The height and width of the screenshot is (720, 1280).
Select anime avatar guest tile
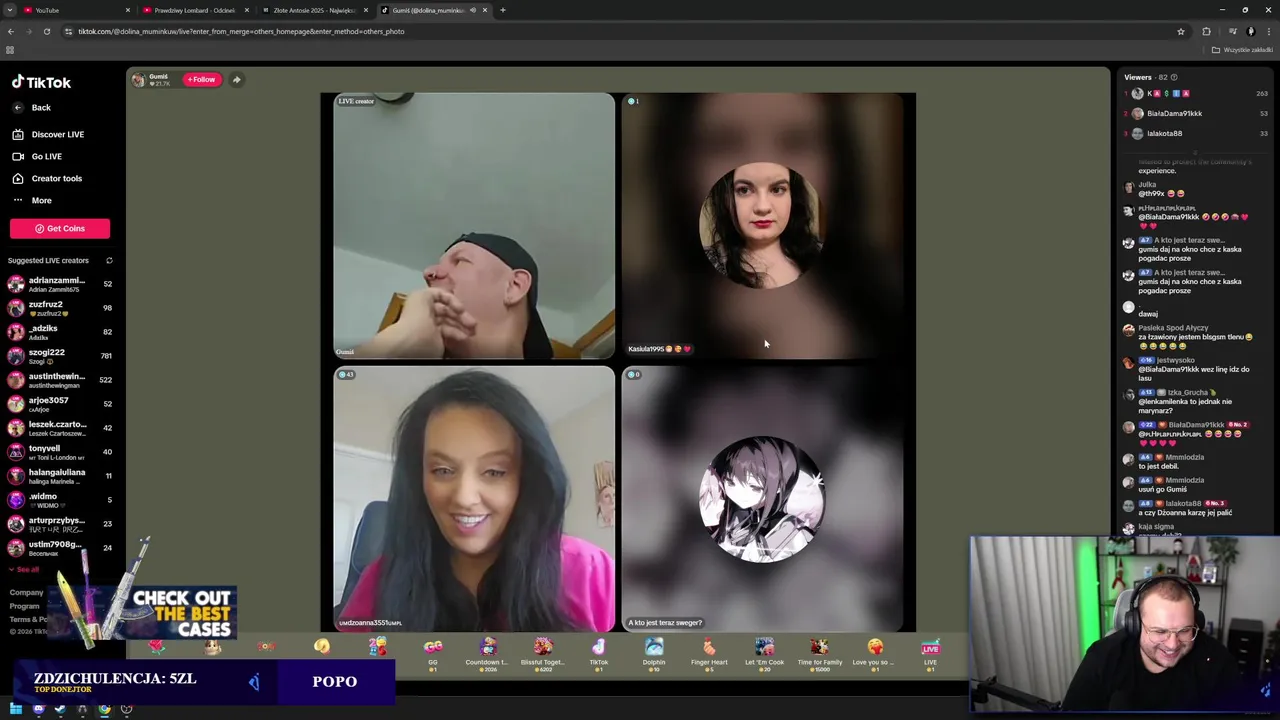click(762, 498)
